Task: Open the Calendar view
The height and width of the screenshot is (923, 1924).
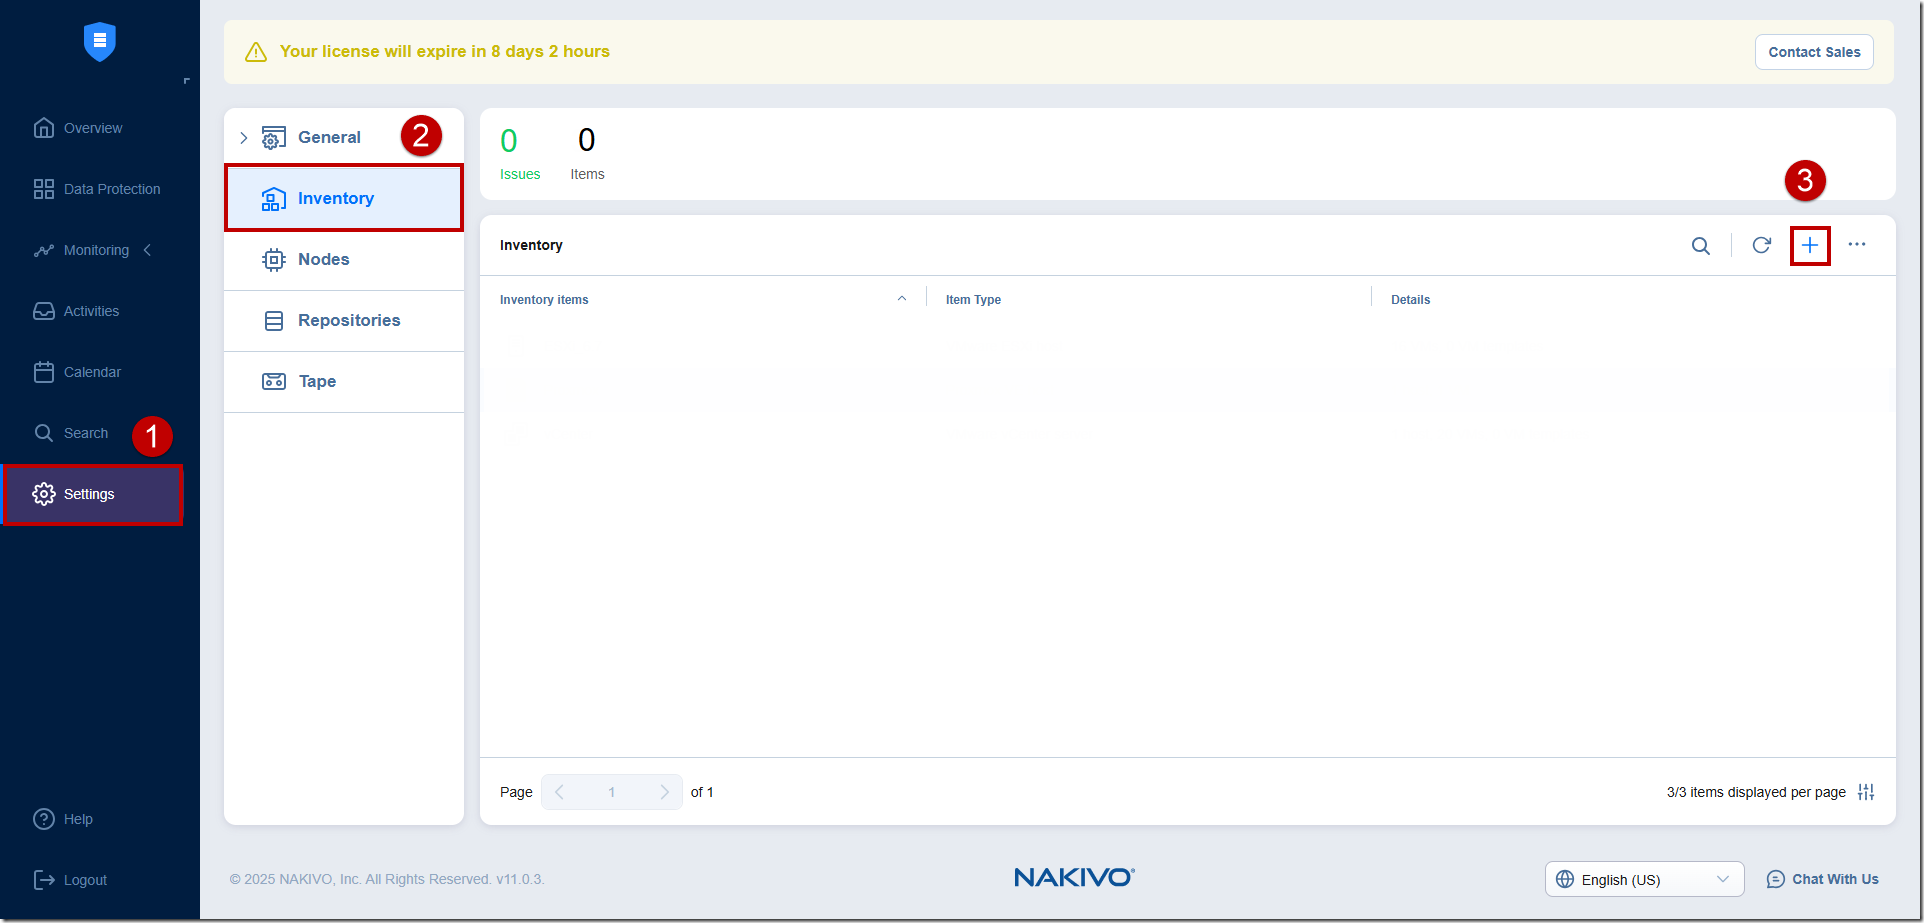Action: click(x=92, y=372)
